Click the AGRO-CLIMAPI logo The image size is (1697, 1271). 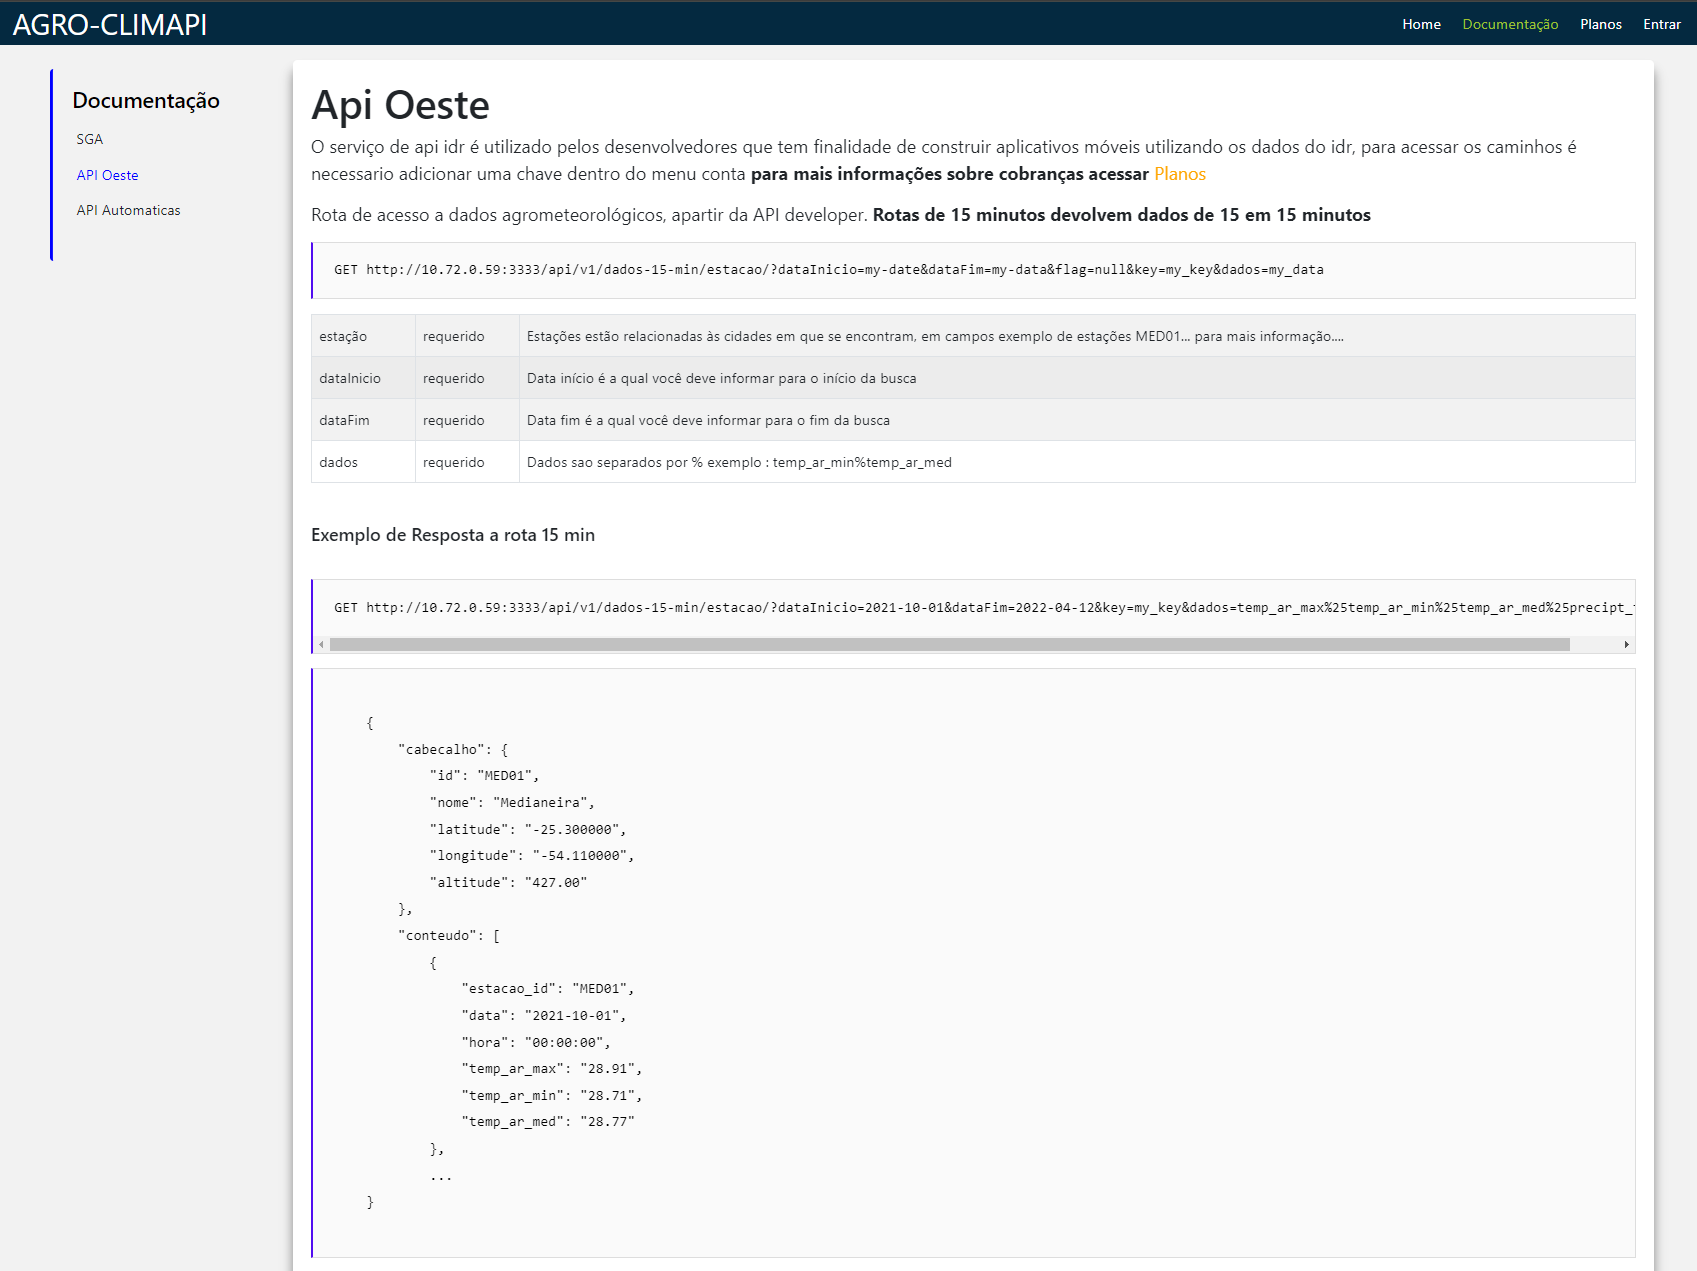[x=108, y=24]
